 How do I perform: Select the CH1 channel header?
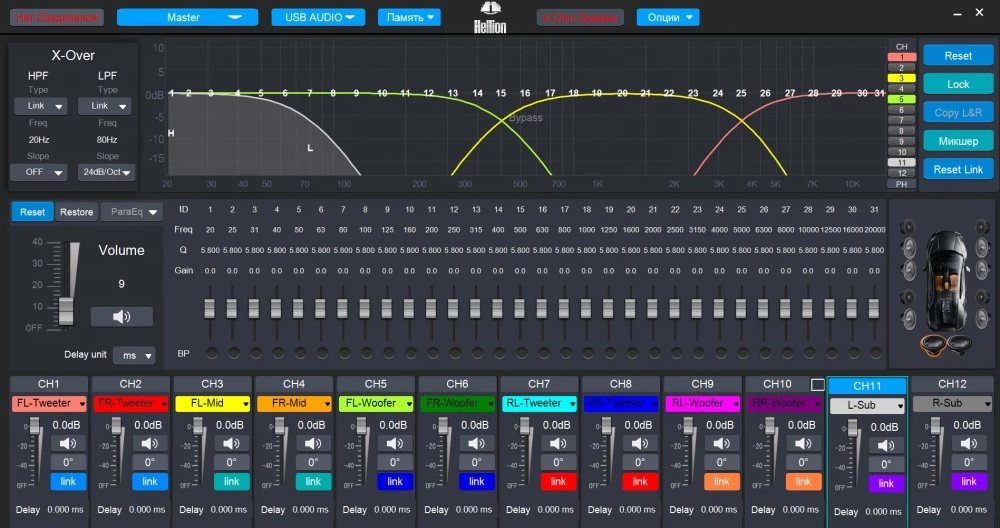(x=48, y=384)
